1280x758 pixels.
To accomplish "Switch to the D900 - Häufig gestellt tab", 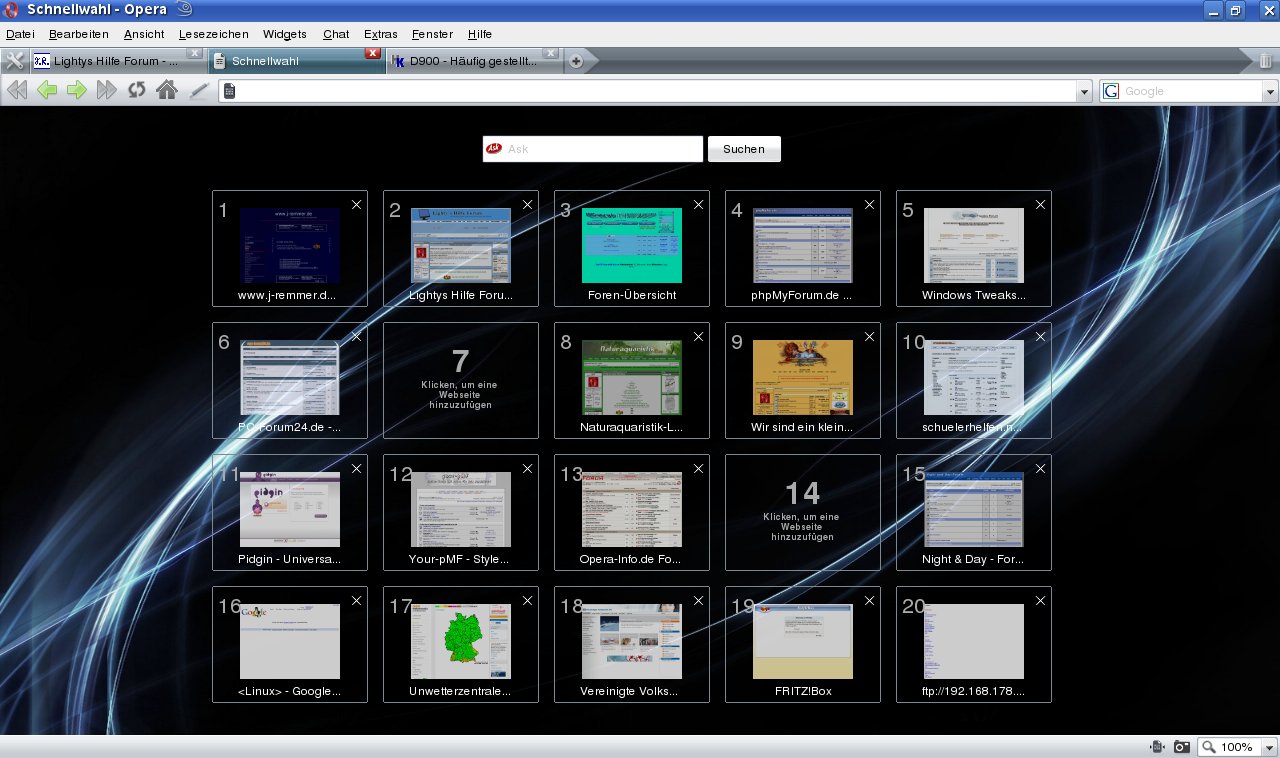I will click(x=474, y=61).
